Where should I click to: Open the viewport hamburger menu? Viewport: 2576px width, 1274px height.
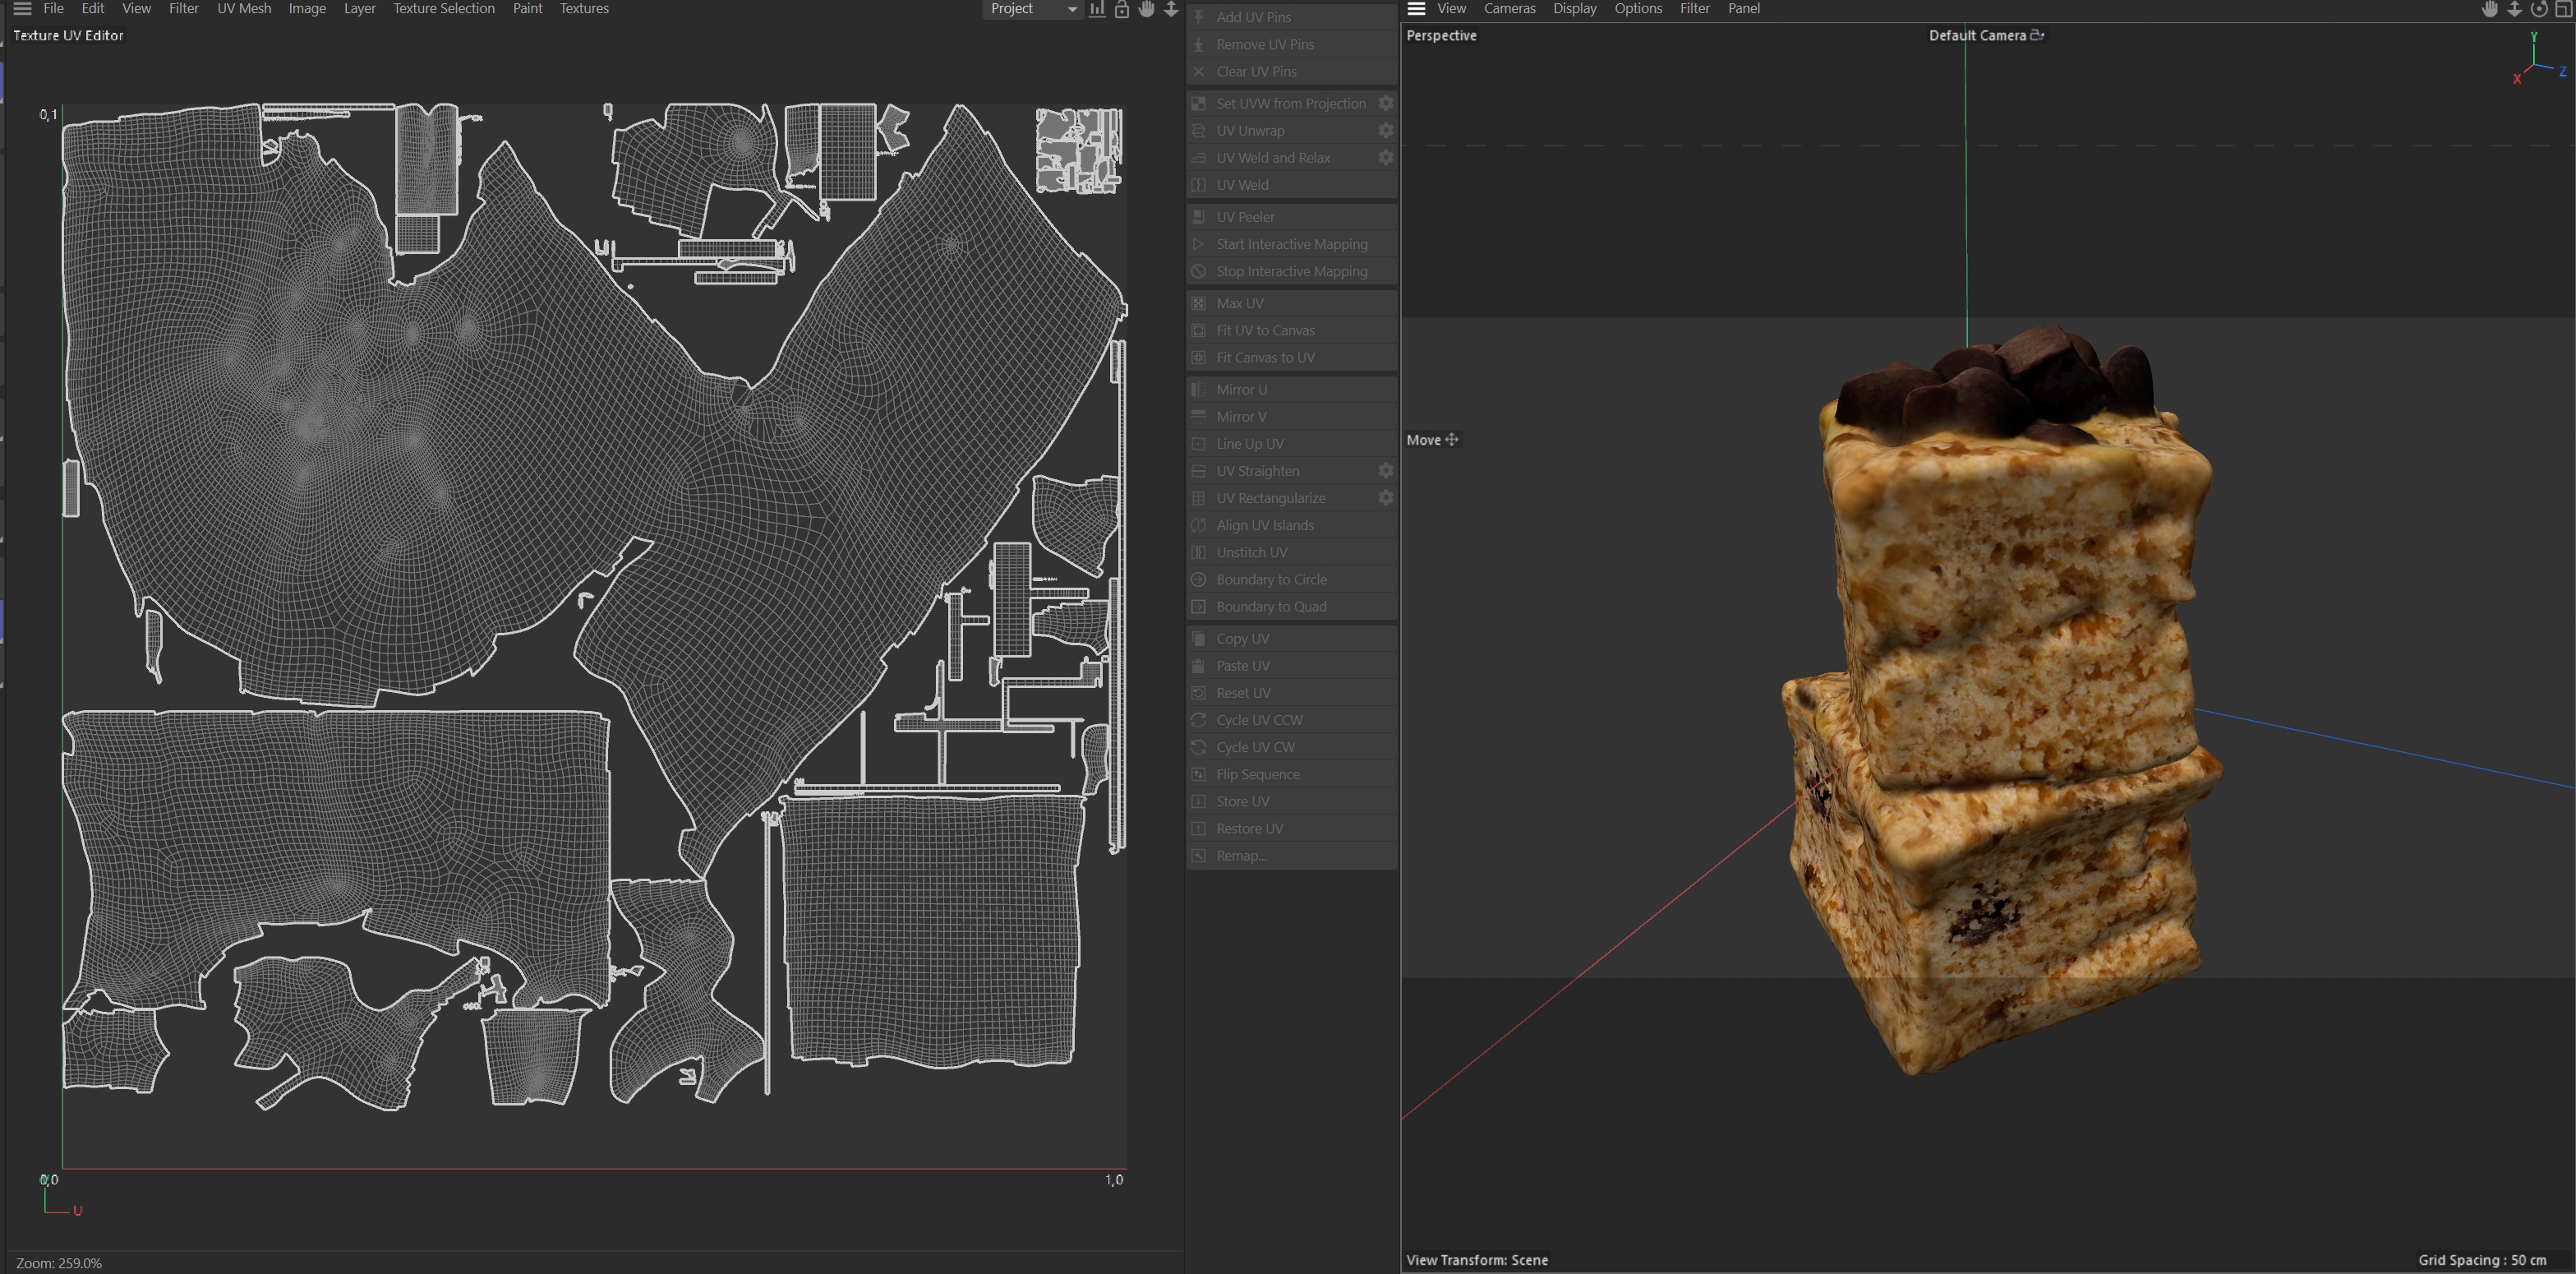click(1416, 9)
